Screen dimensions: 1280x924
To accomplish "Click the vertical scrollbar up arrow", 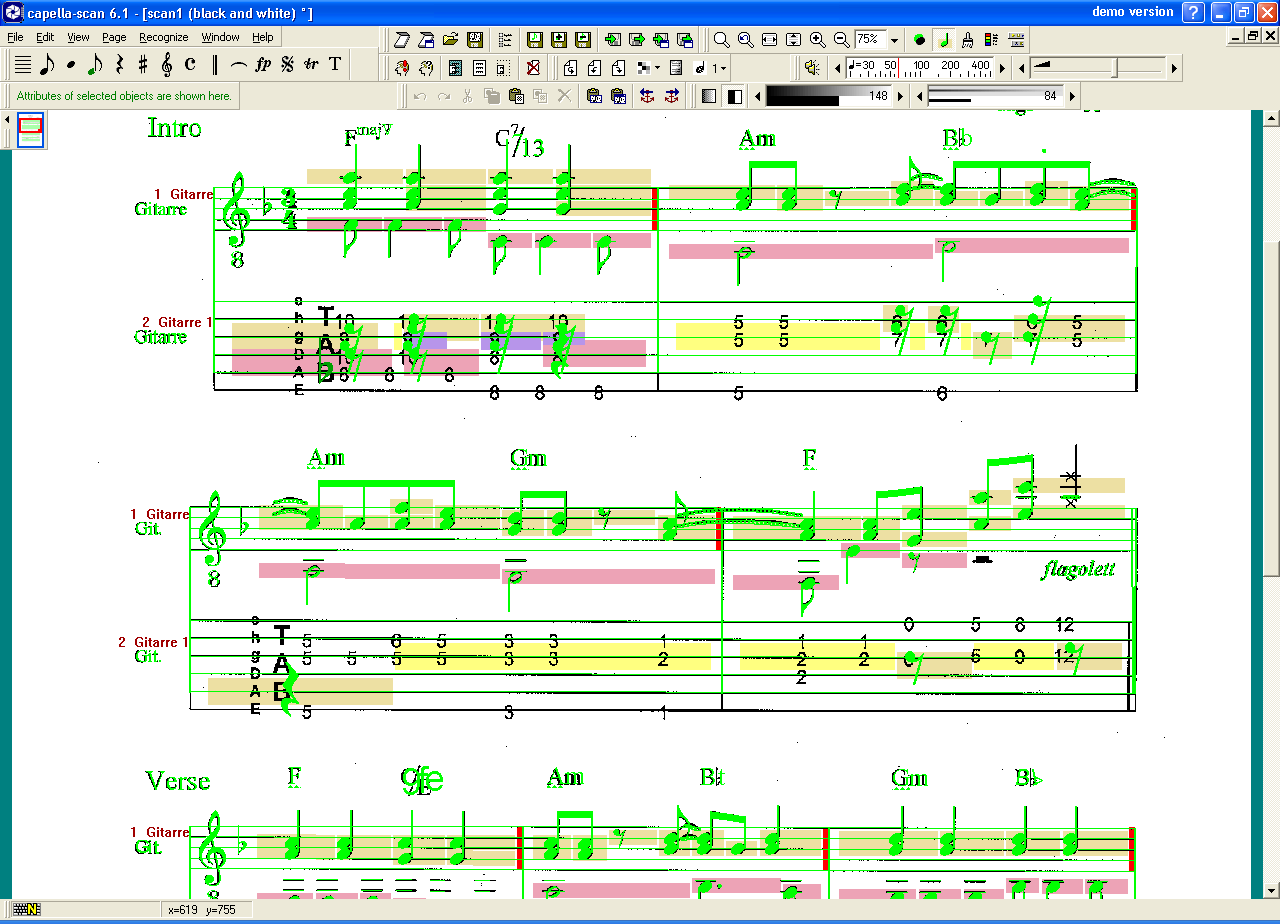I will click(1271, 118).
